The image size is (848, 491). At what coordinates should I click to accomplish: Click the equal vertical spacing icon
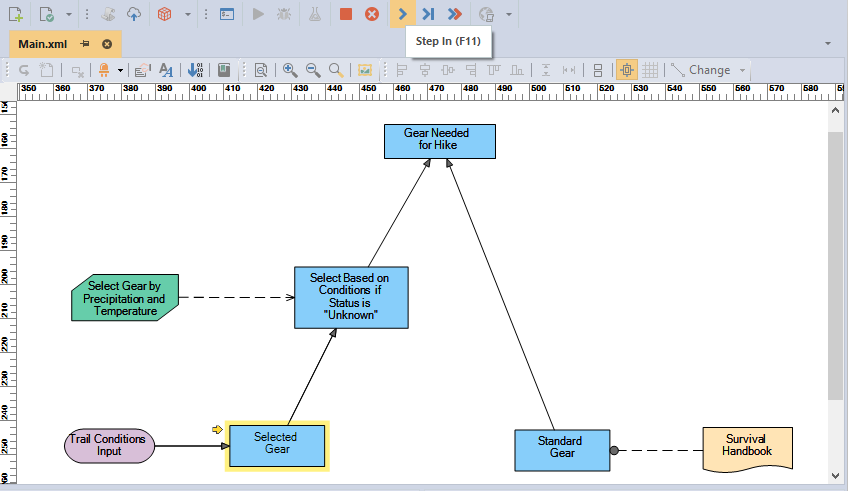click(546, 70)
